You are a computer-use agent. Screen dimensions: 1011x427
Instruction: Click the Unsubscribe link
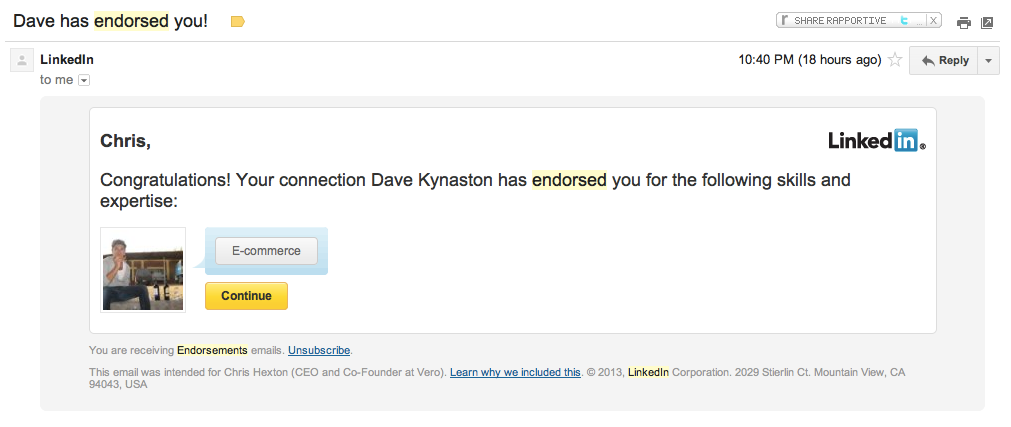[x=319, y=350]
